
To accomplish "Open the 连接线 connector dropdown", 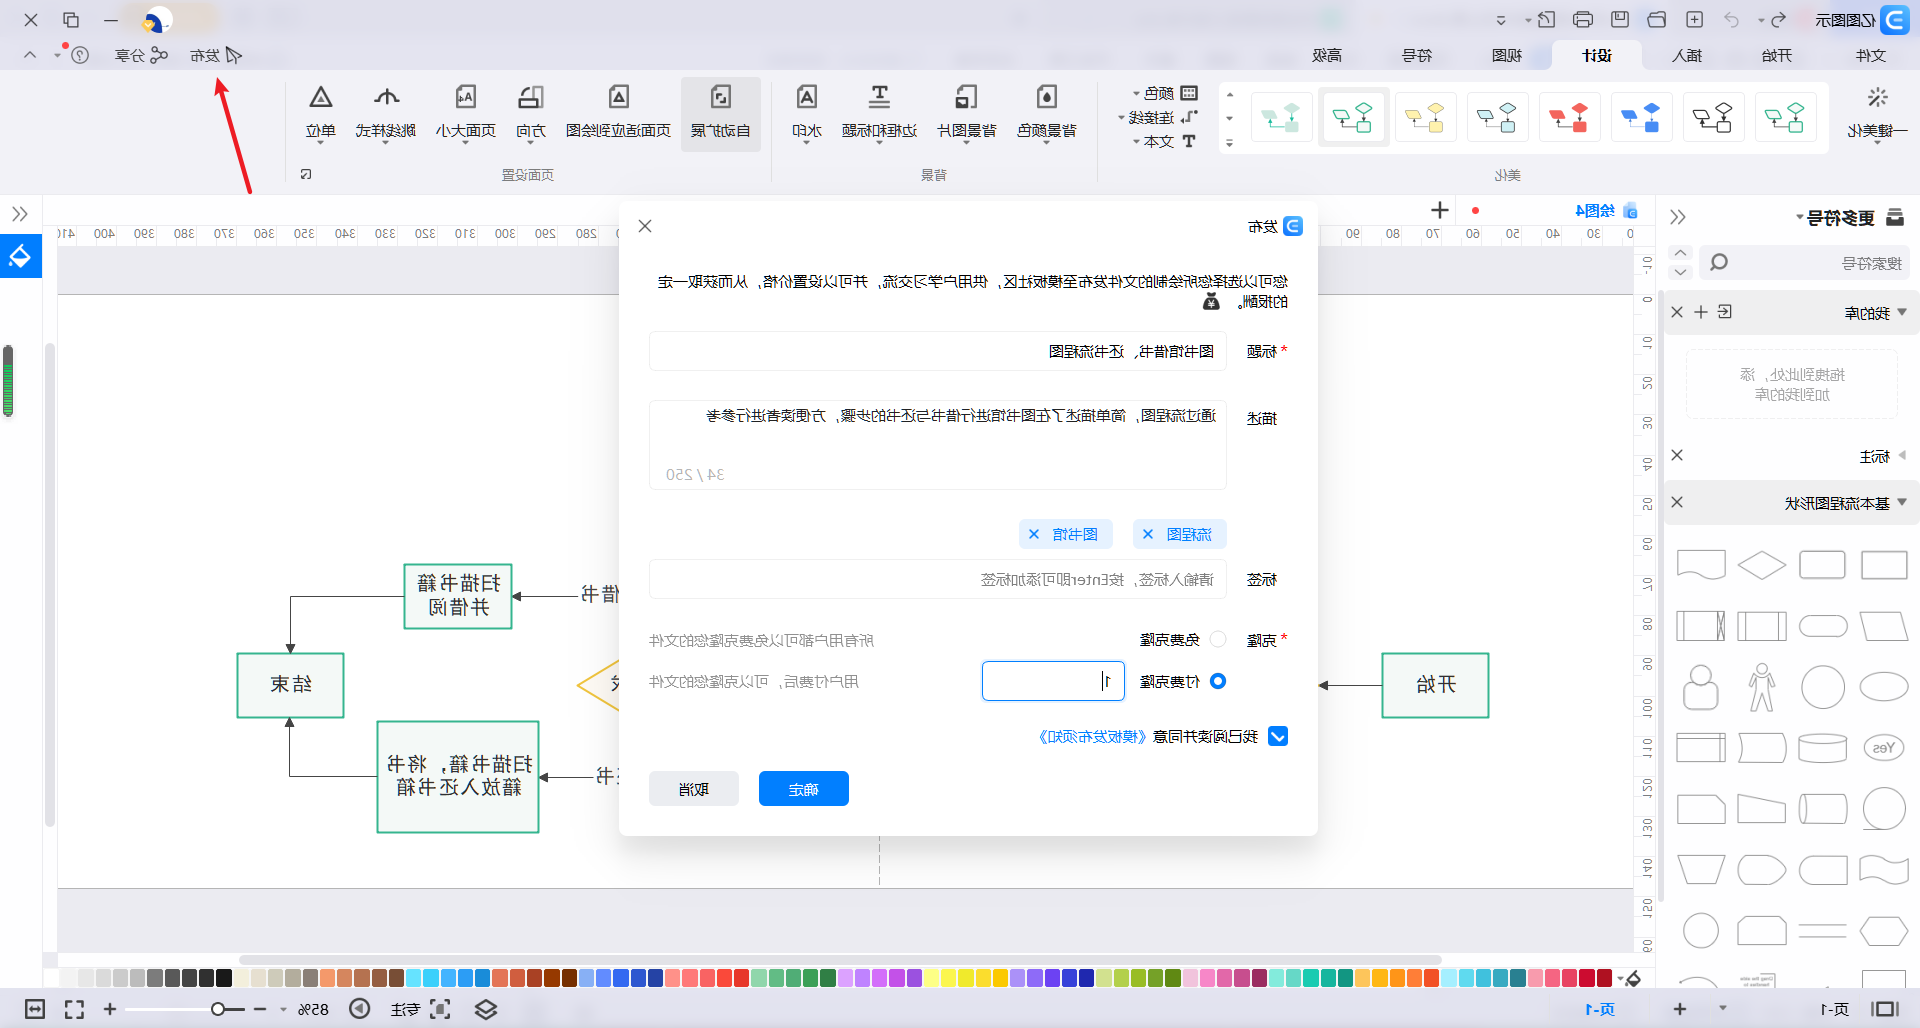I will 1156,117.
